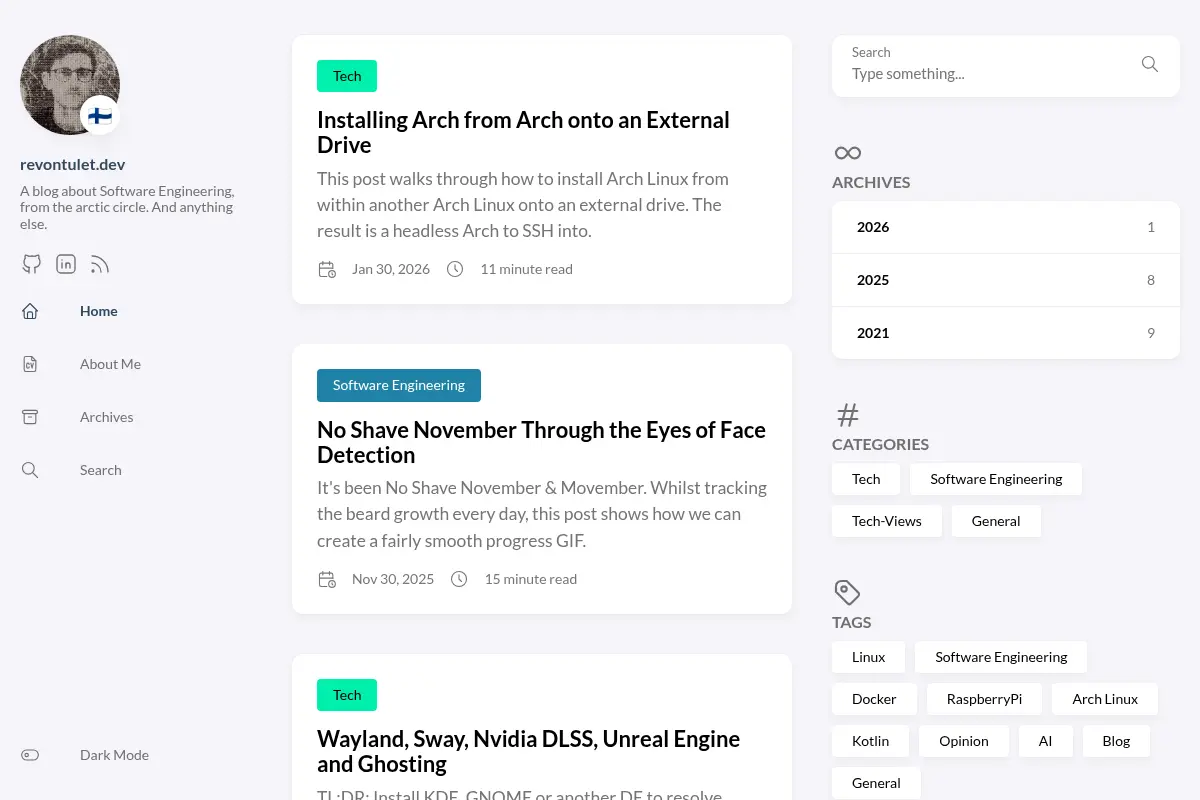Click the Jan 30, 2026 date
1200x800 pixels.
(391, 269)
